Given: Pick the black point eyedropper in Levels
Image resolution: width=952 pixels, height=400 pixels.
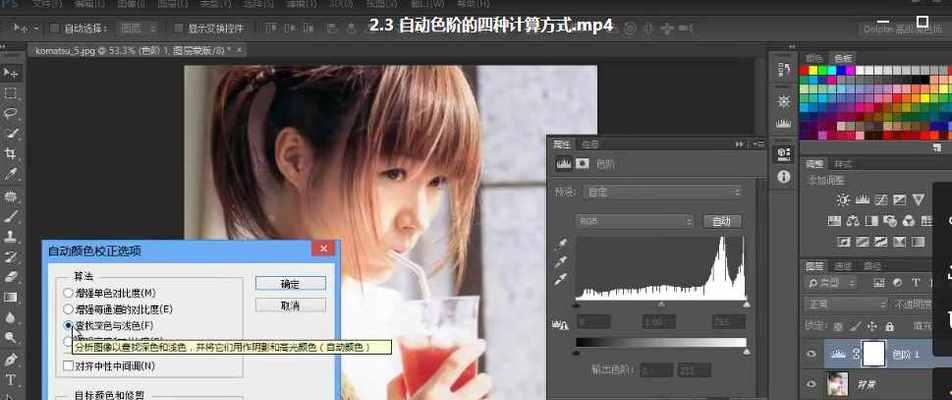Looking at the screenshot, I should (x=562, y=244).
